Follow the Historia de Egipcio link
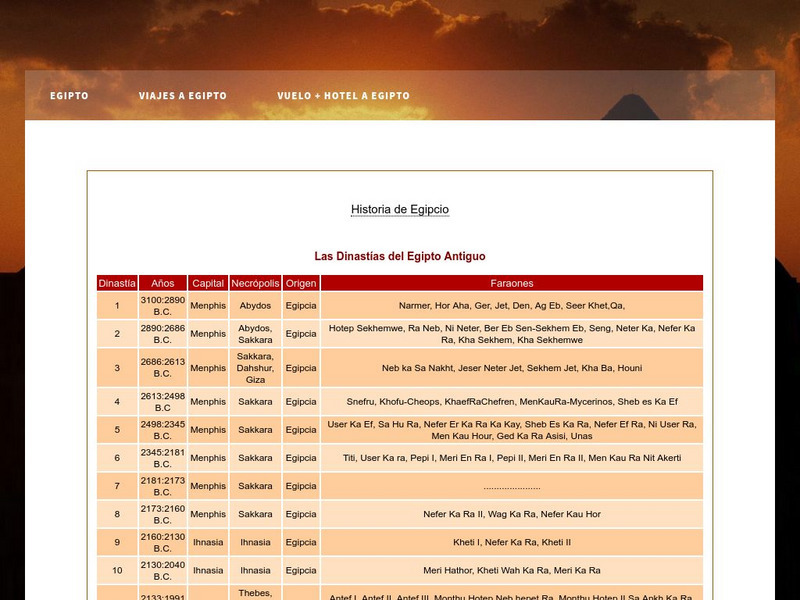 [x=400, y=209]
